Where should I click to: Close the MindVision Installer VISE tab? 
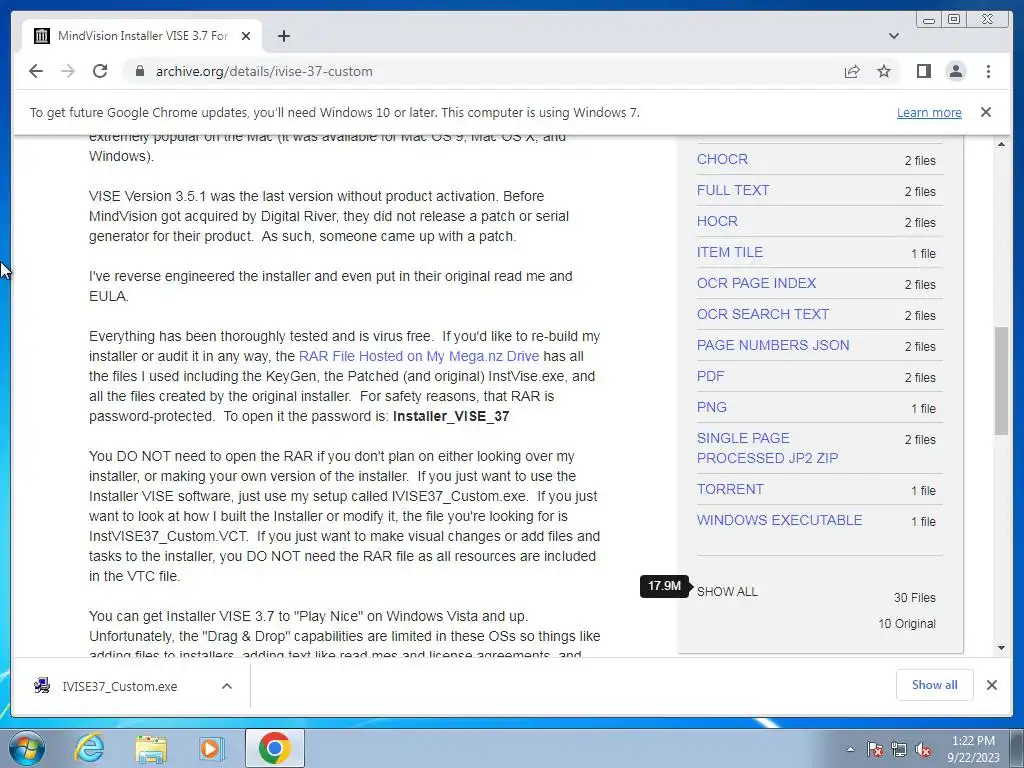click(x=246, y=36)
